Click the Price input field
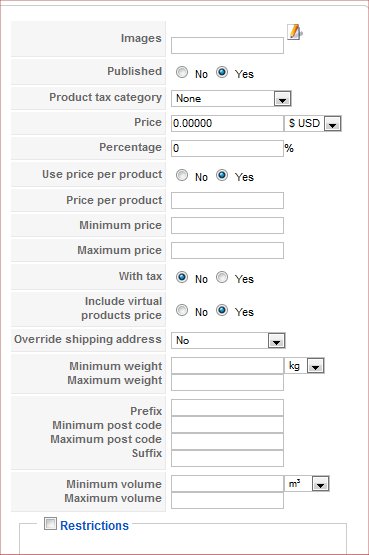 click(227, 124)
